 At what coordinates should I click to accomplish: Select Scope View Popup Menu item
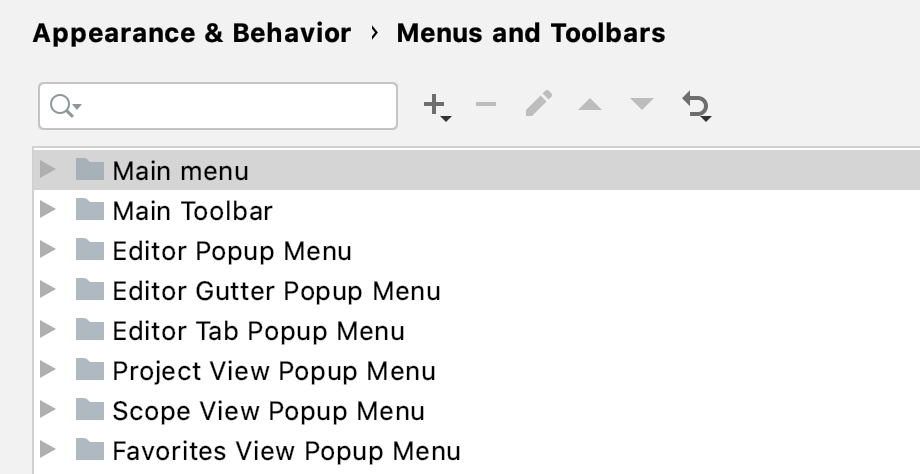point(269,411)
